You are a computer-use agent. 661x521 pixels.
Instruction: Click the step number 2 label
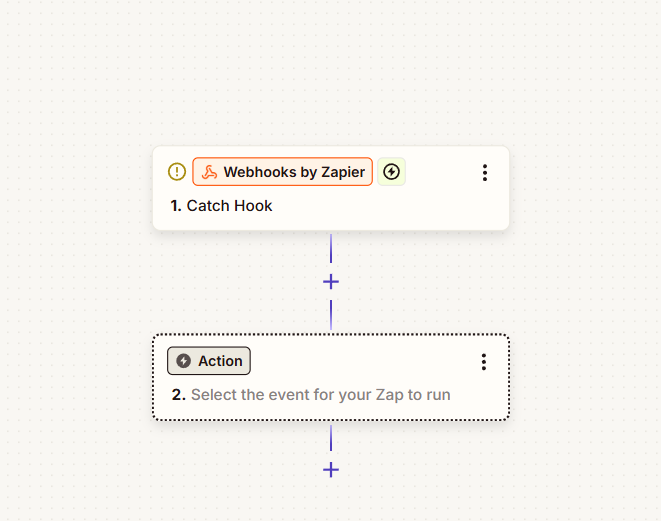click(x=178, y=395)
